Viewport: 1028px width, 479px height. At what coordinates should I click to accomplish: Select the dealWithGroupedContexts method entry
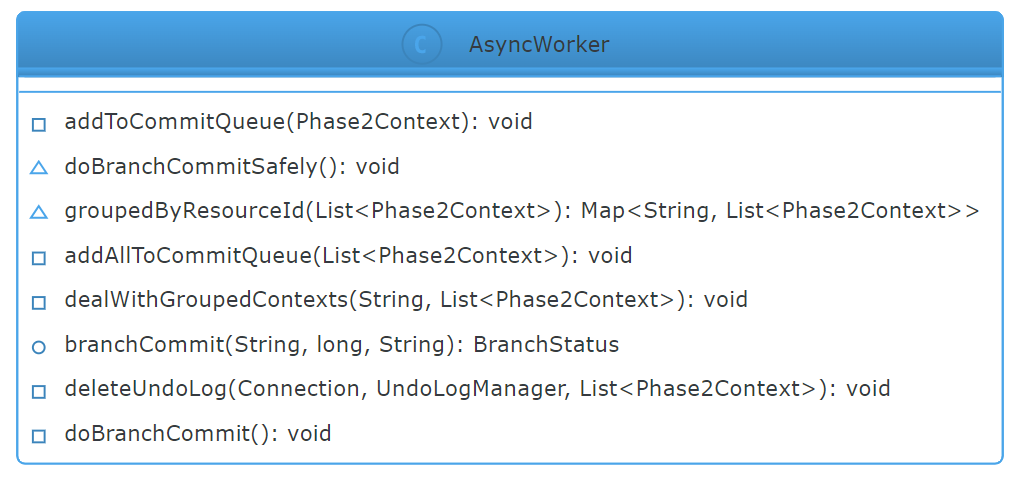pos(406,300)
